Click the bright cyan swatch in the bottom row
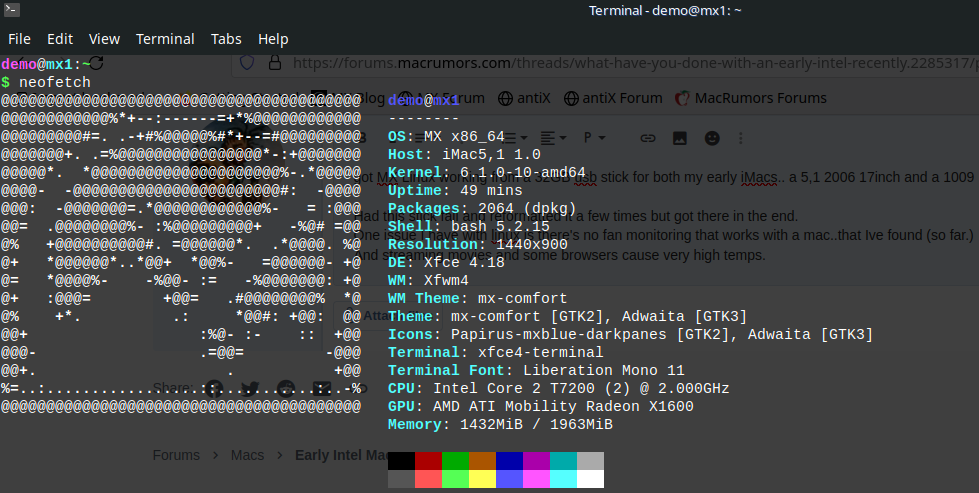The height and width of the screenshot is (493, 979). 563,479
